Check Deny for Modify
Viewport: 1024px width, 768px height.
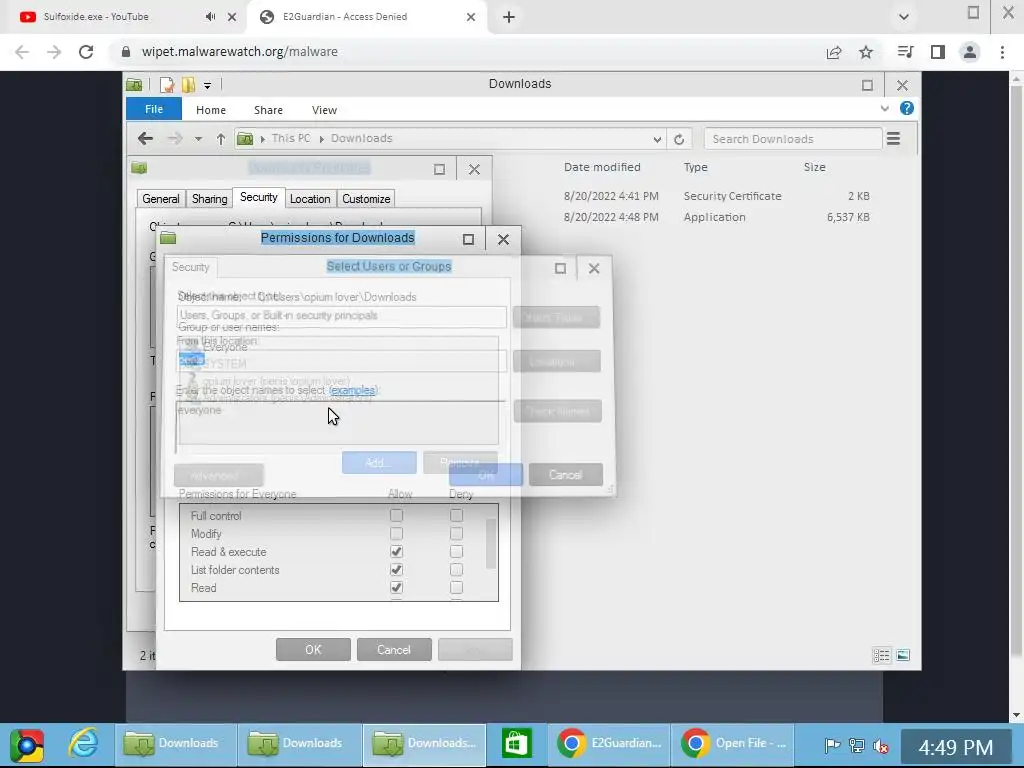456,534
